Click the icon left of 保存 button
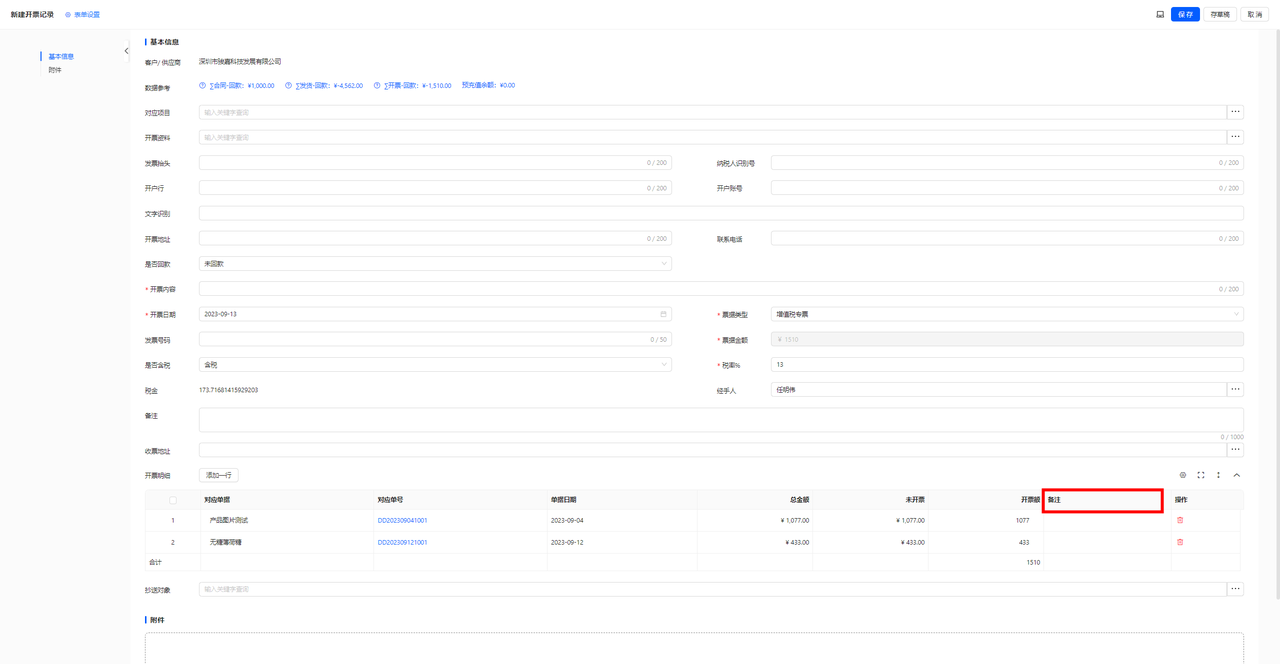 coord(1160,14)
